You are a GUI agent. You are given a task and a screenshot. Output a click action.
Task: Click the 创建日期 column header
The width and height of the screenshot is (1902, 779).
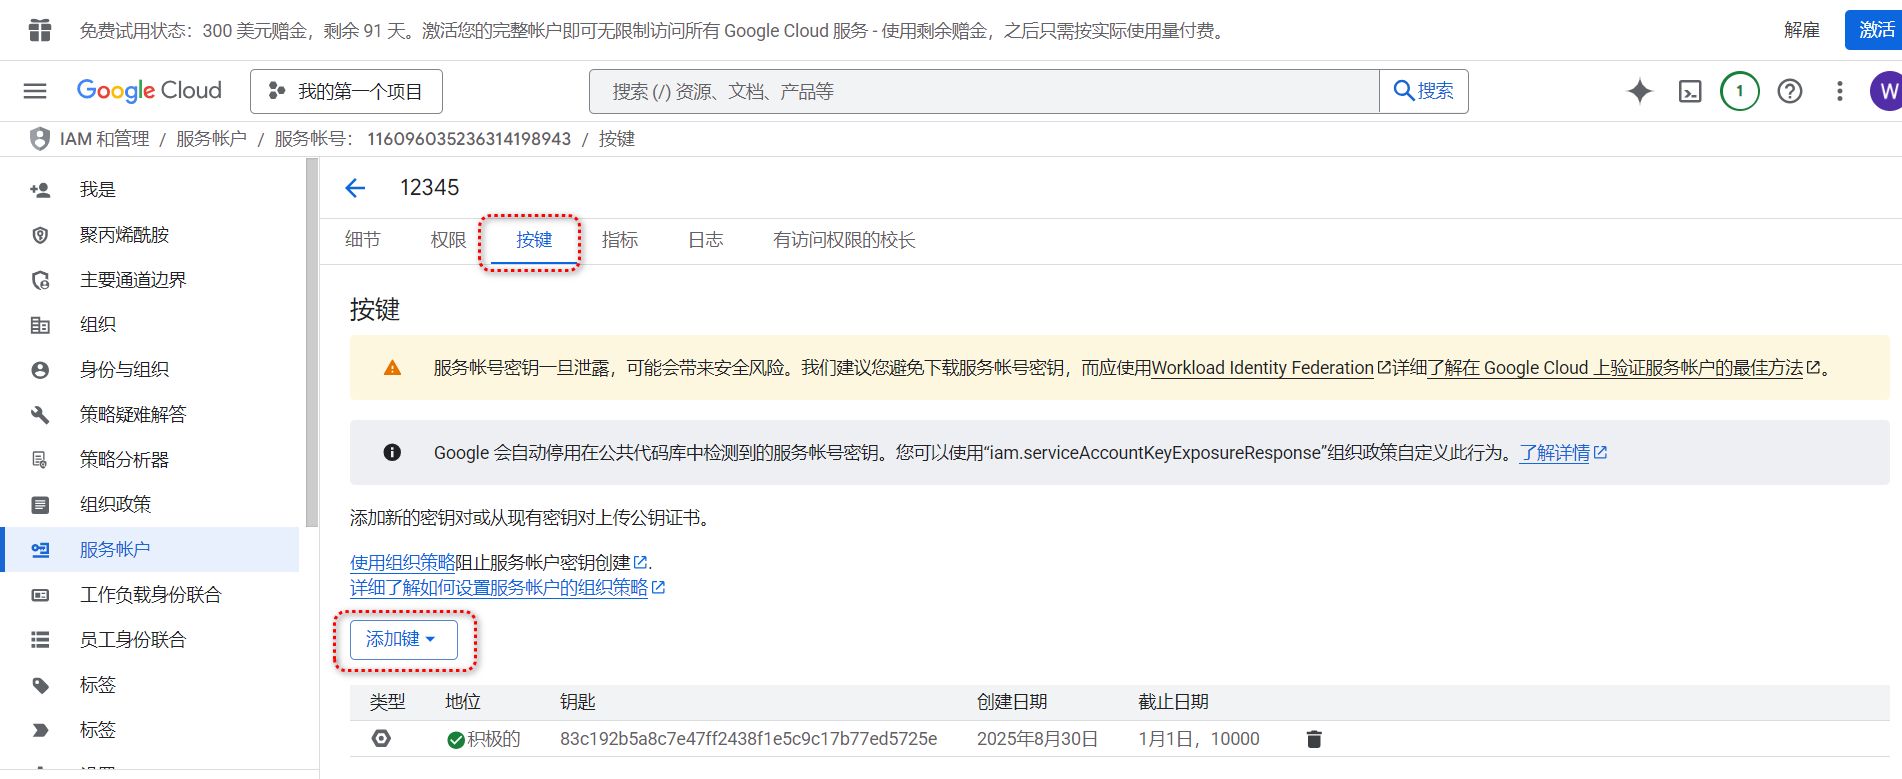click(x=1012, y=702)
